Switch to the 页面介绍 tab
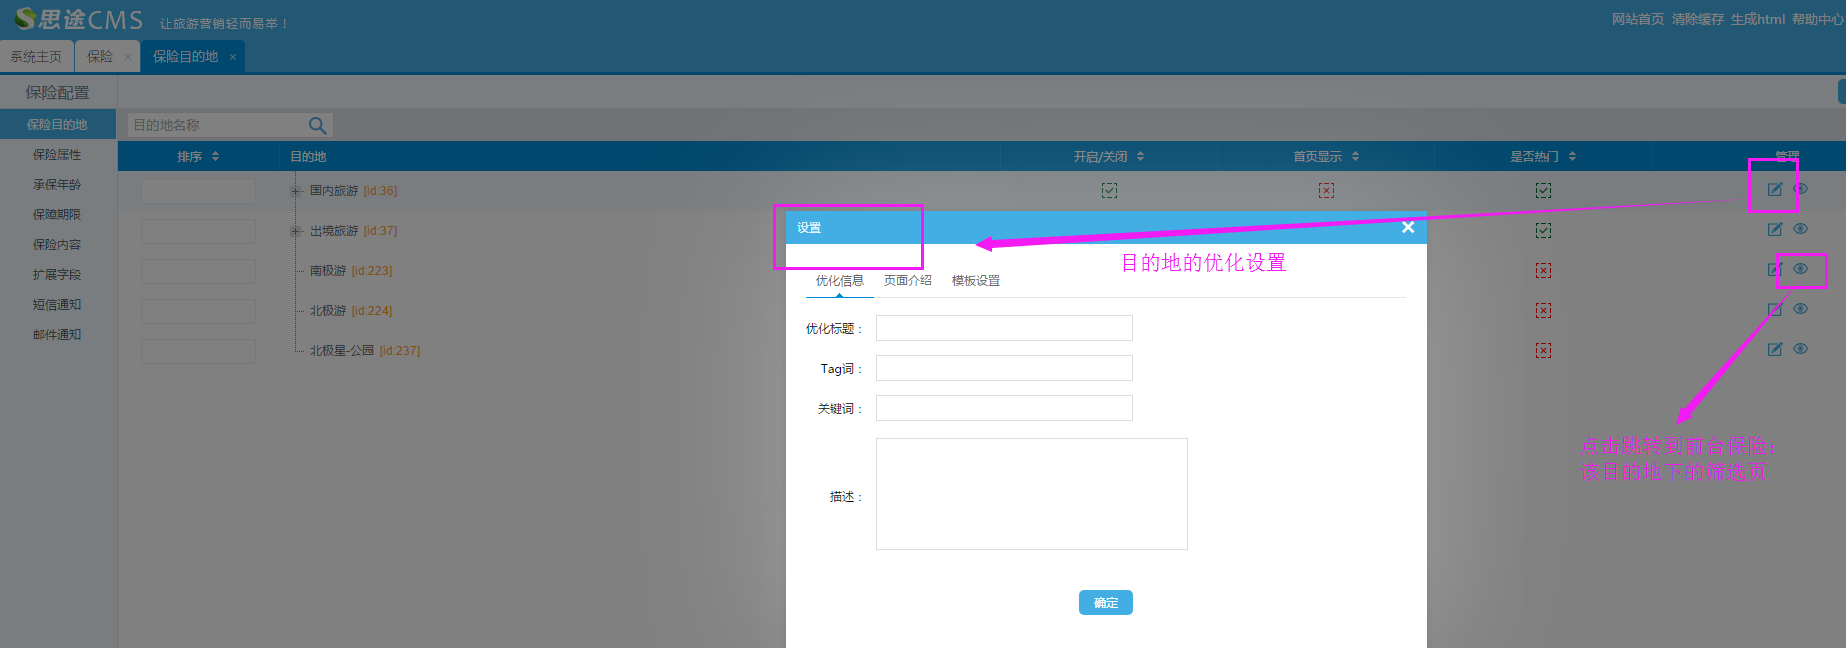 click(907, 281)
